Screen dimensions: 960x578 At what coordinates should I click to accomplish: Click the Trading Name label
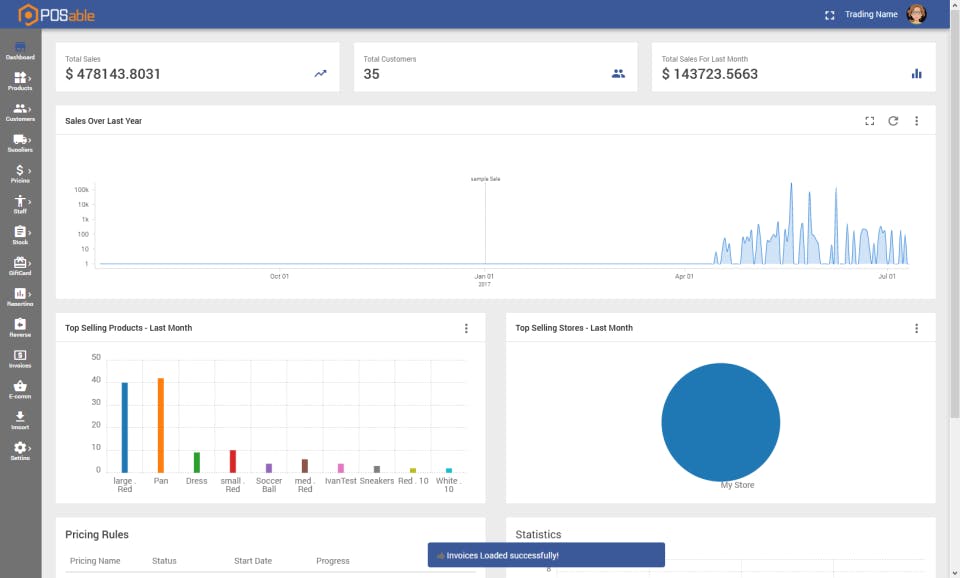coord(871,14)
